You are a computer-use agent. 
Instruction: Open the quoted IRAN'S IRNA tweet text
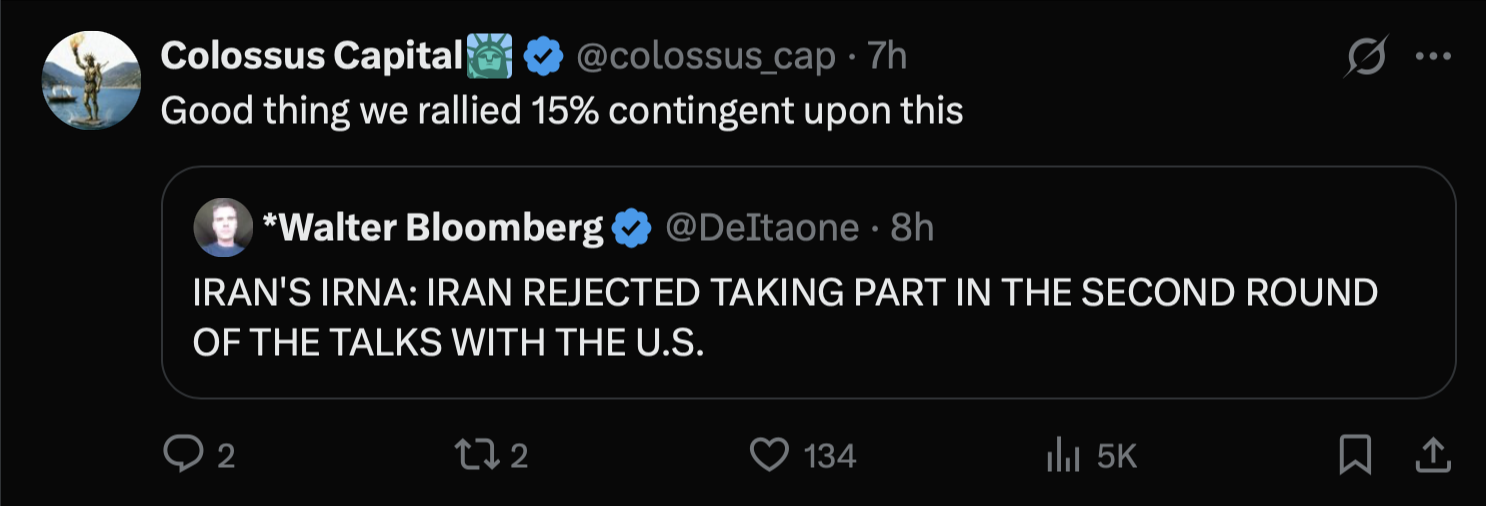point(784,317)
